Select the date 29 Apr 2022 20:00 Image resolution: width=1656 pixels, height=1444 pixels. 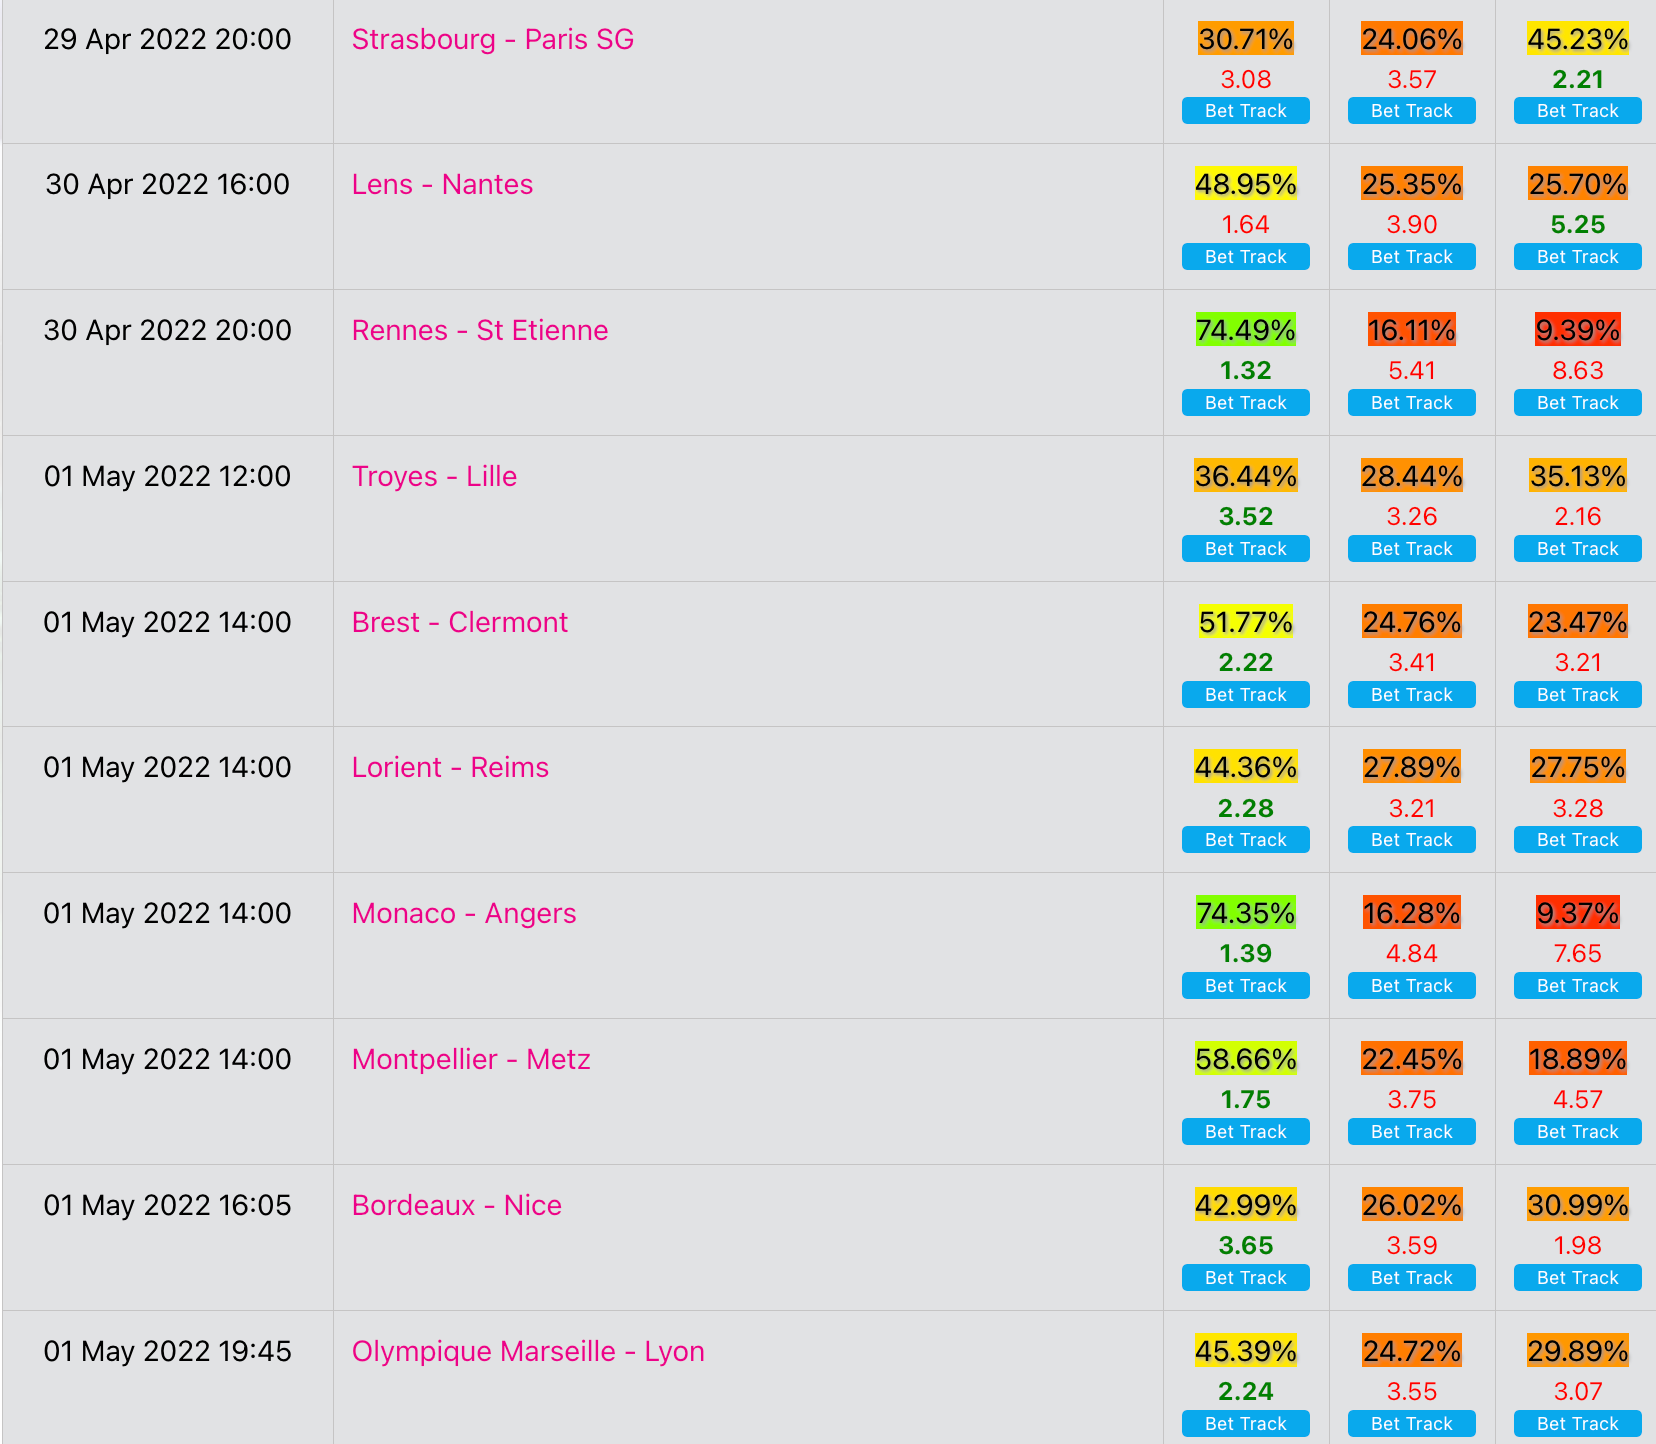coord(168,39)
